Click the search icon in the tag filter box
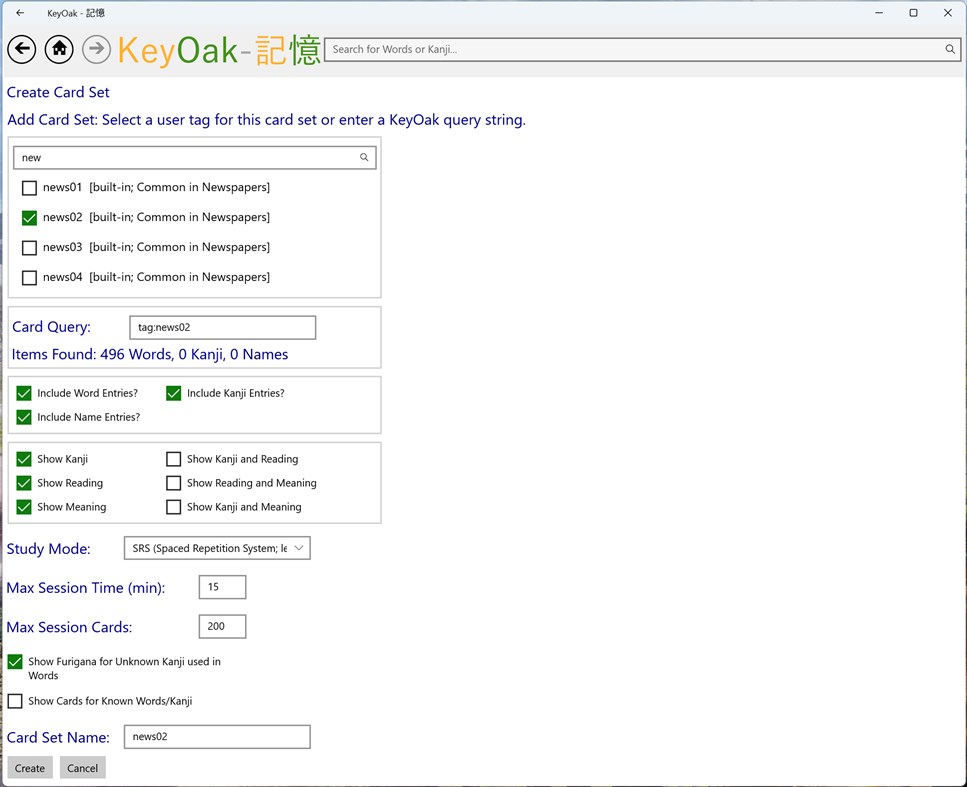The image size is (967, 787). 364,157
